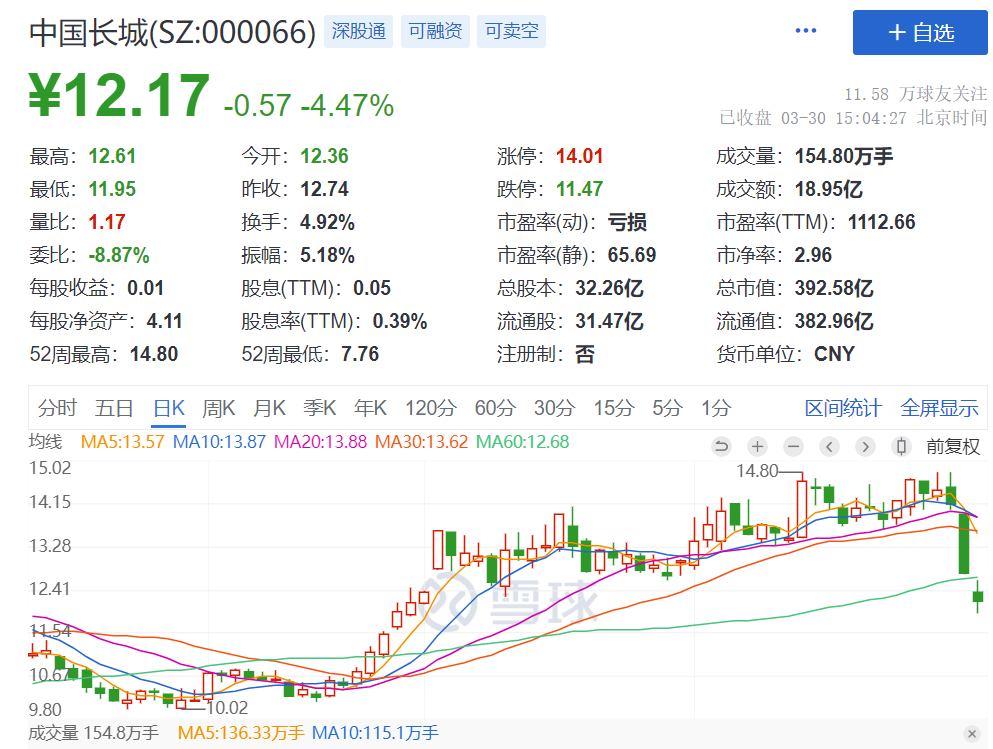
Task: Select the 年K chart tab
Action: (370, 408)
